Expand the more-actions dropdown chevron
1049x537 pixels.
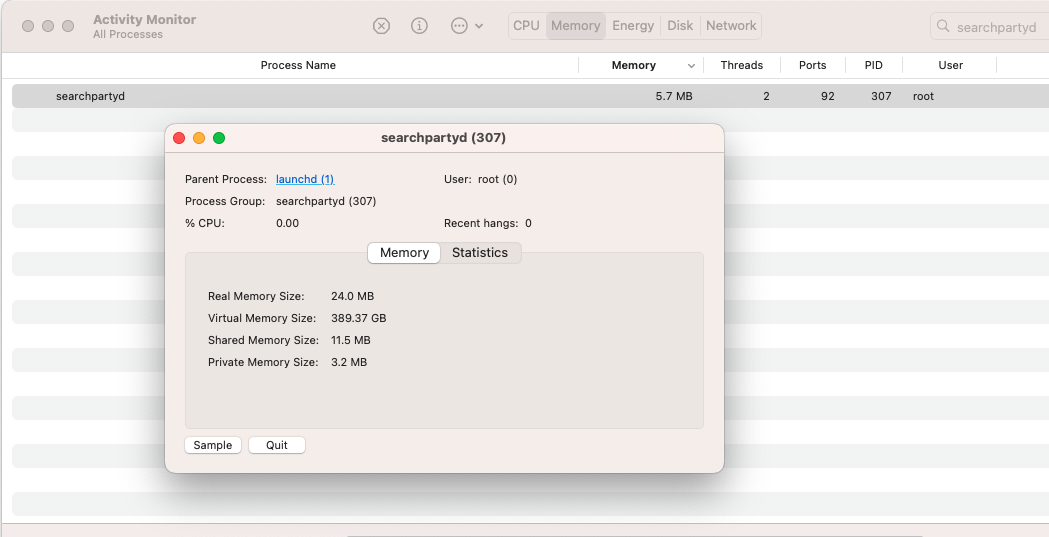479,26
